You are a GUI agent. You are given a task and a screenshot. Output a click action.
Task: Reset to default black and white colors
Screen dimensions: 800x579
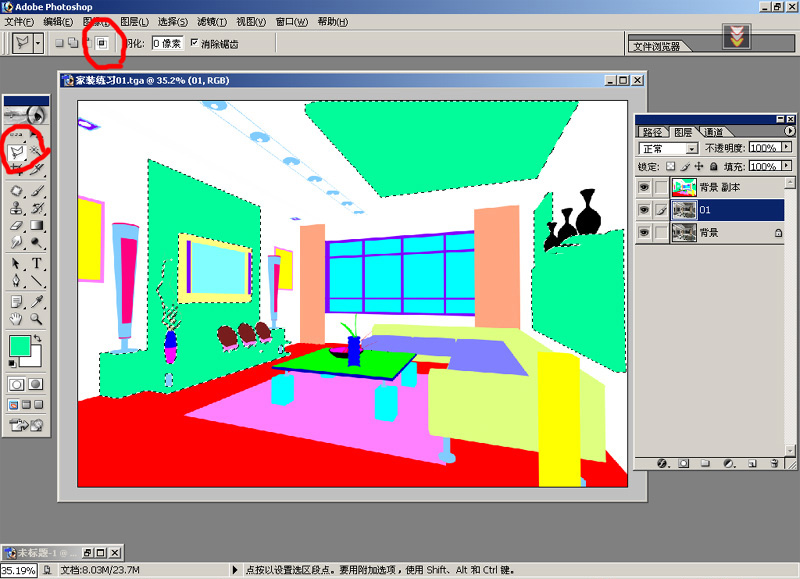pyautogui.click(x=12, y=363)
